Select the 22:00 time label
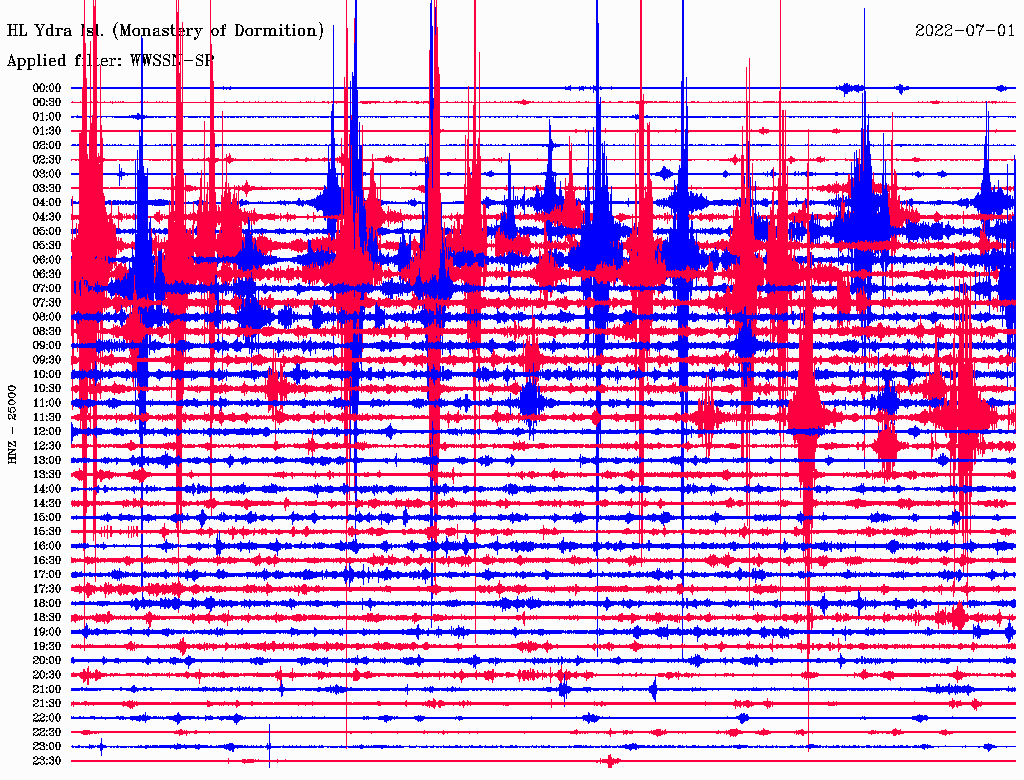Screen dimensions: 1024x780 point(47,718)
